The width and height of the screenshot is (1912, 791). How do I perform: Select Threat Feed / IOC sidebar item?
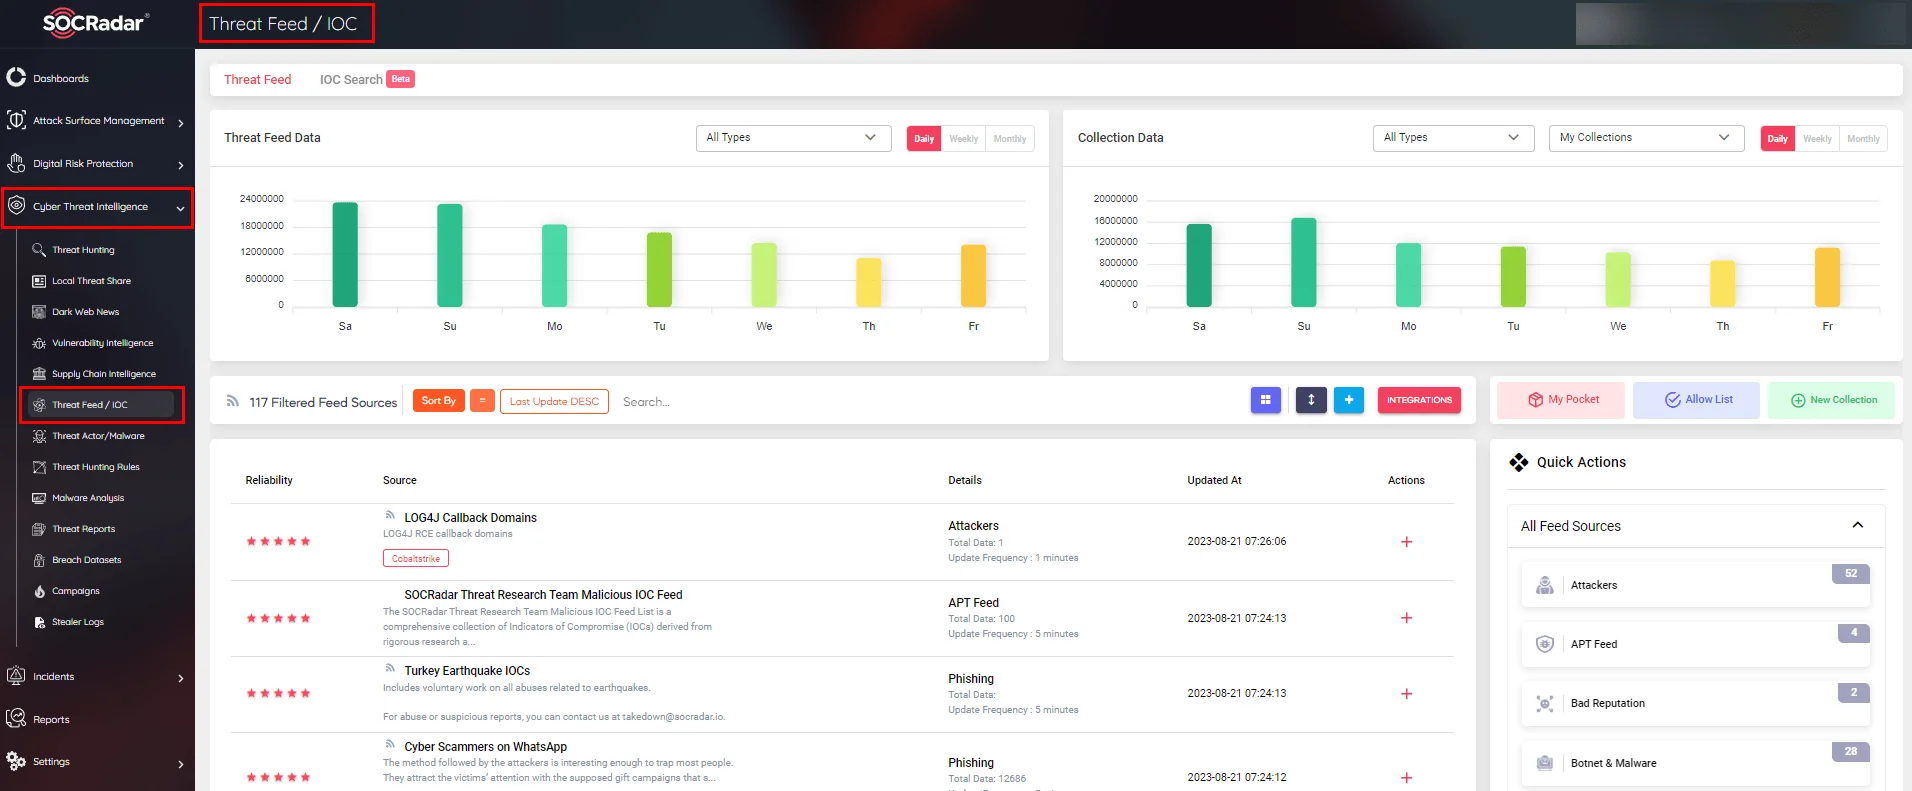click(x=102, y=405)
